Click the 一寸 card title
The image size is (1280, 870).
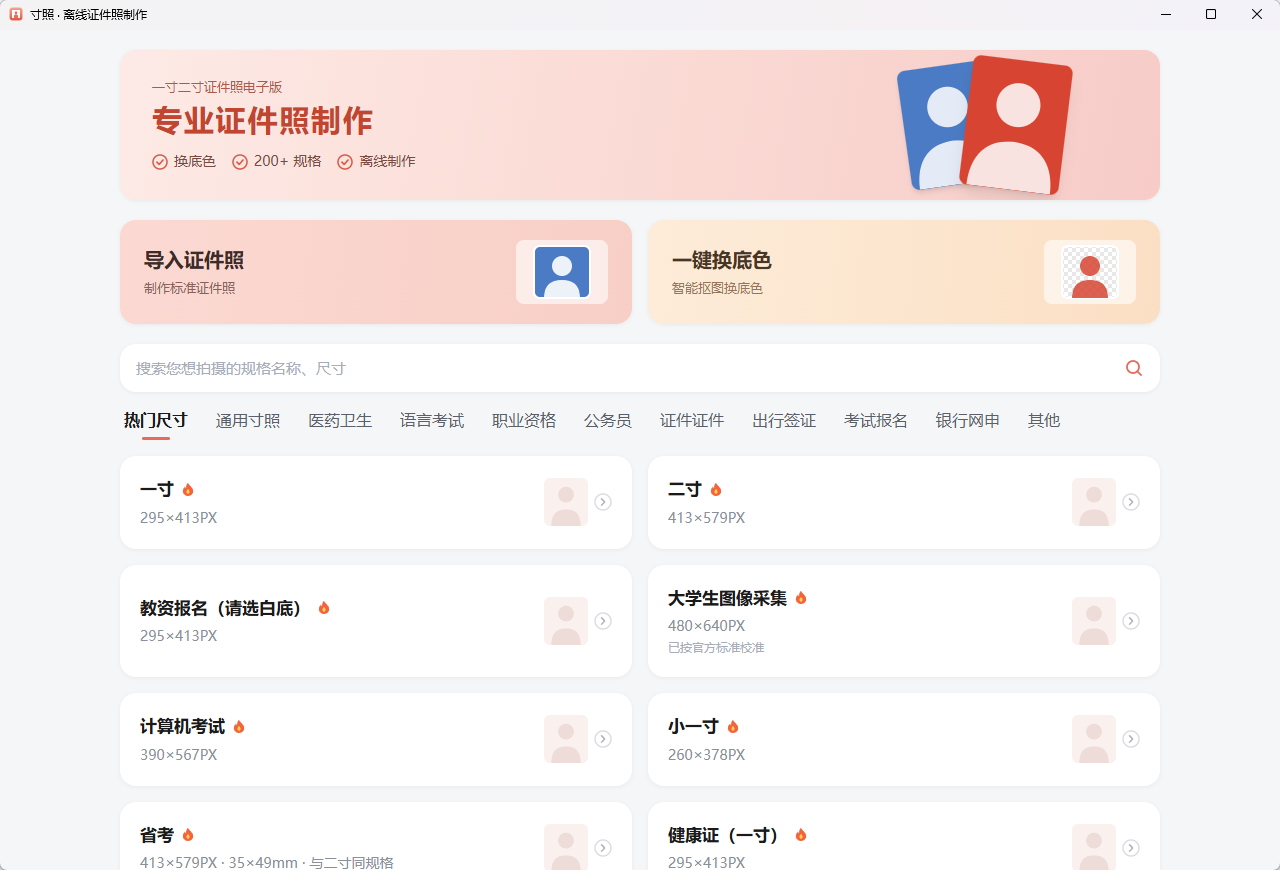pyautogui.click(x=157, y=490)
